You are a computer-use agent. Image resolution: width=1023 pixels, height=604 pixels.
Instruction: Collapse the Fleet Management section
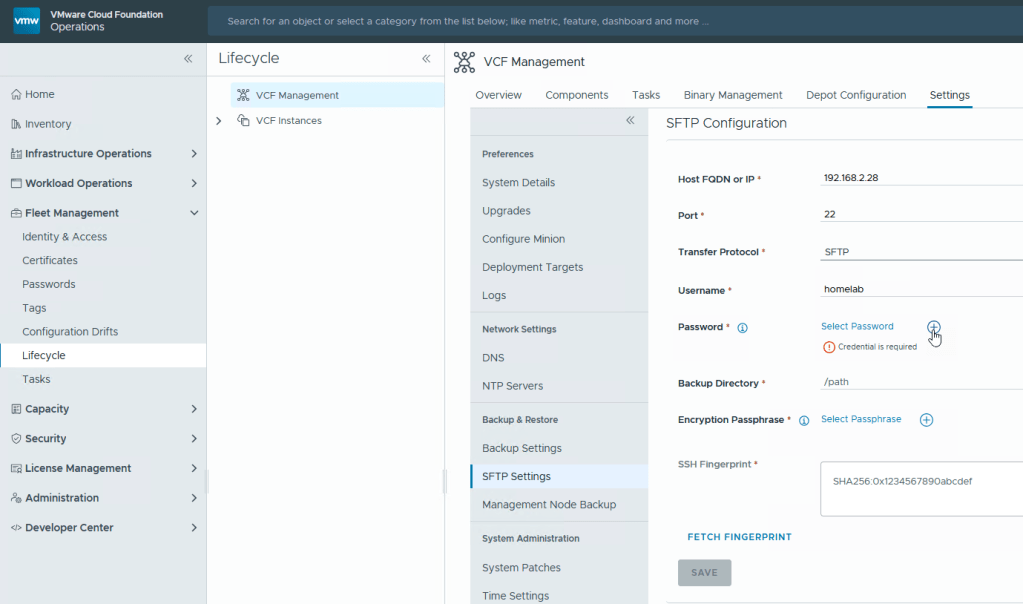click(x=194, y=213)
